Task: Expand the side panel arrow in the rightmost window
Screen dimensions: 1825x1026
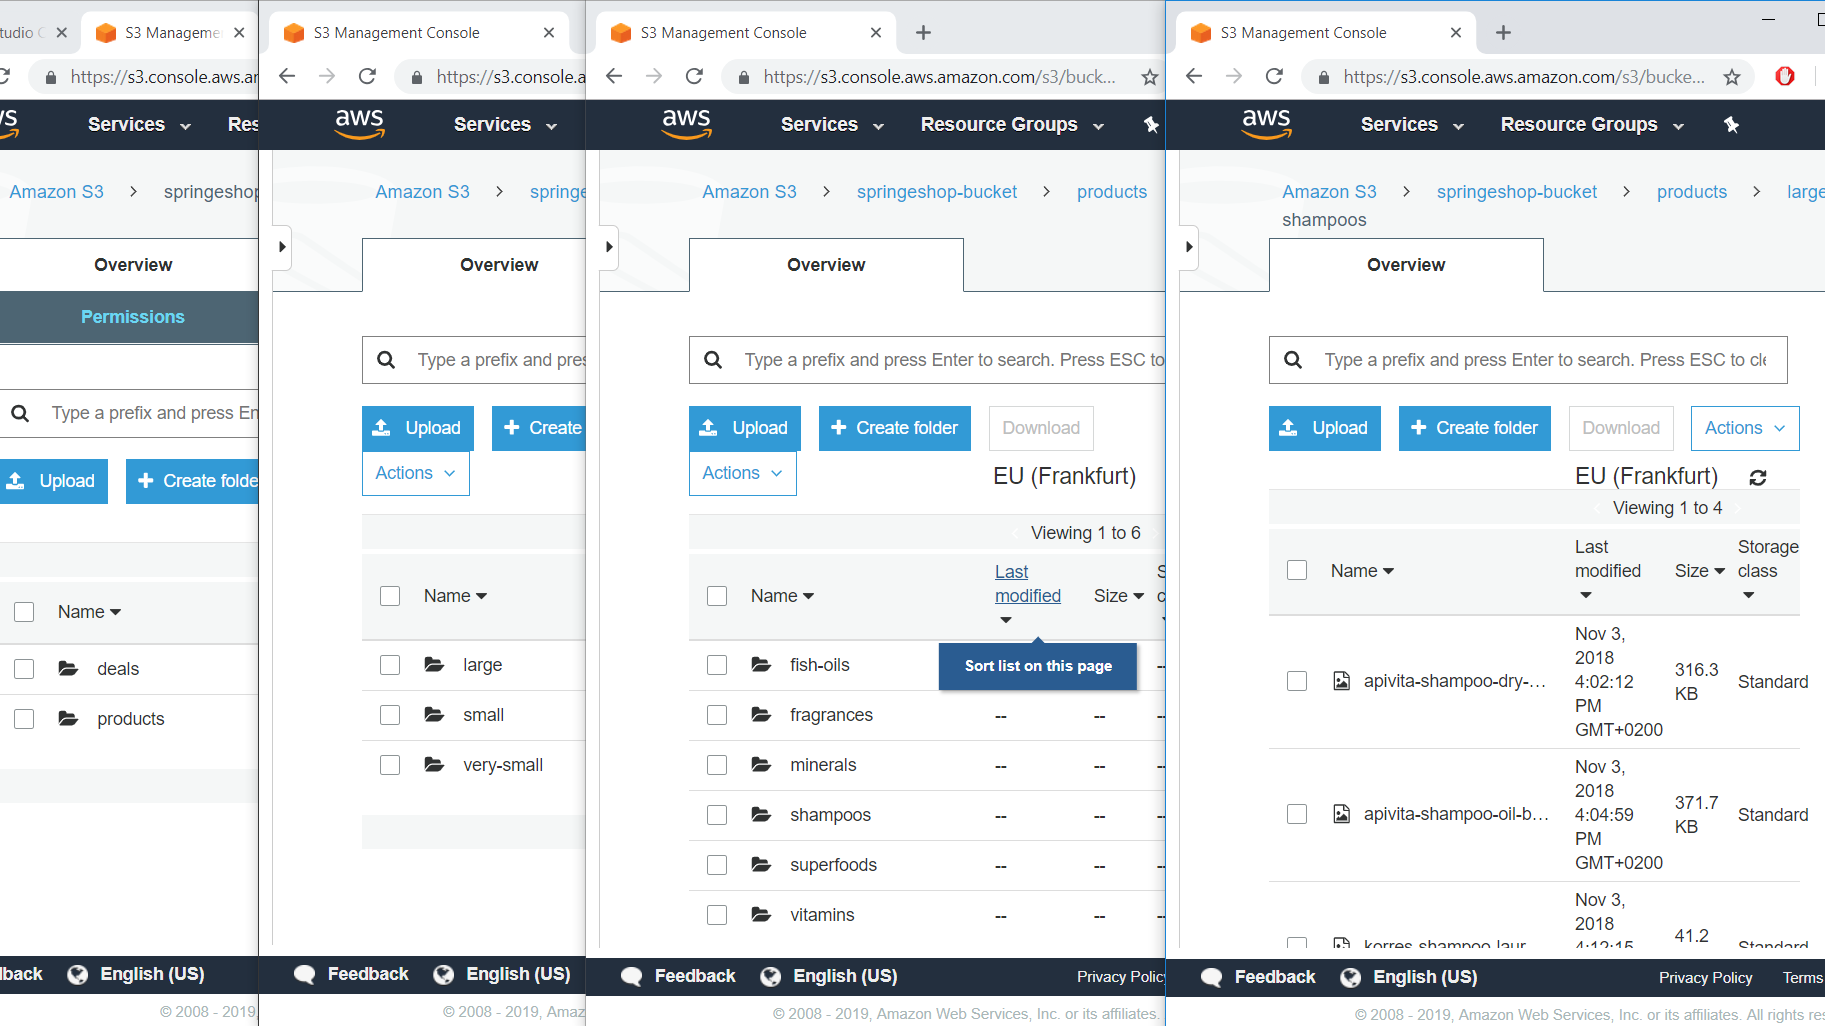Action: (1189, 246)
